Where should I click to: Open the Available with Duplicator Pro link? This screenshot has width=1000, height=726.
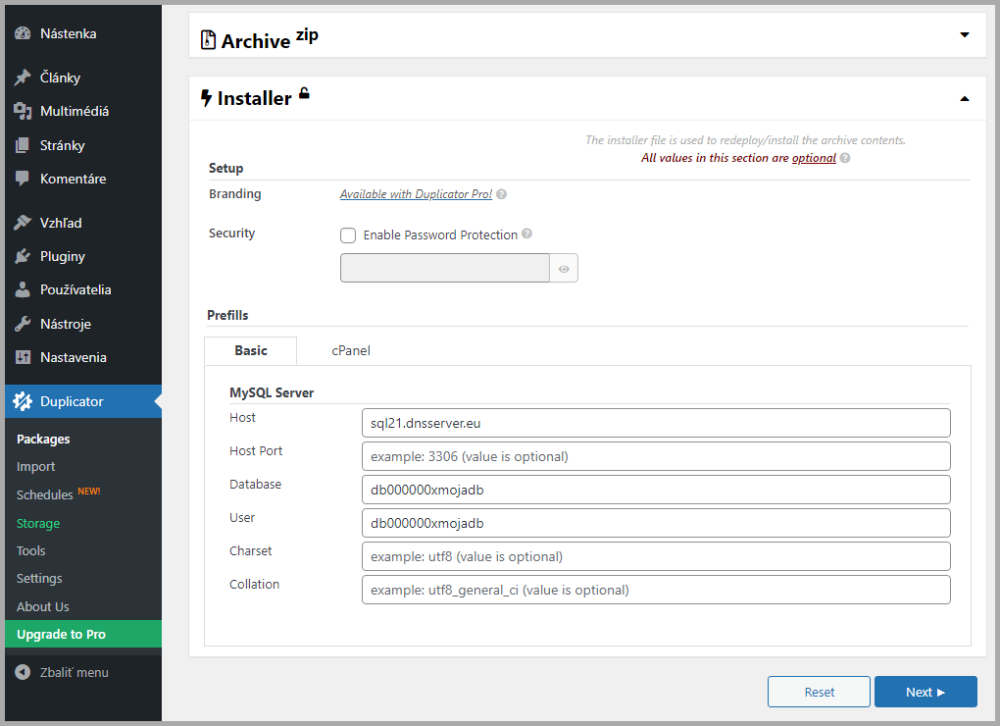pyautogui.click(x=416, y=195)
